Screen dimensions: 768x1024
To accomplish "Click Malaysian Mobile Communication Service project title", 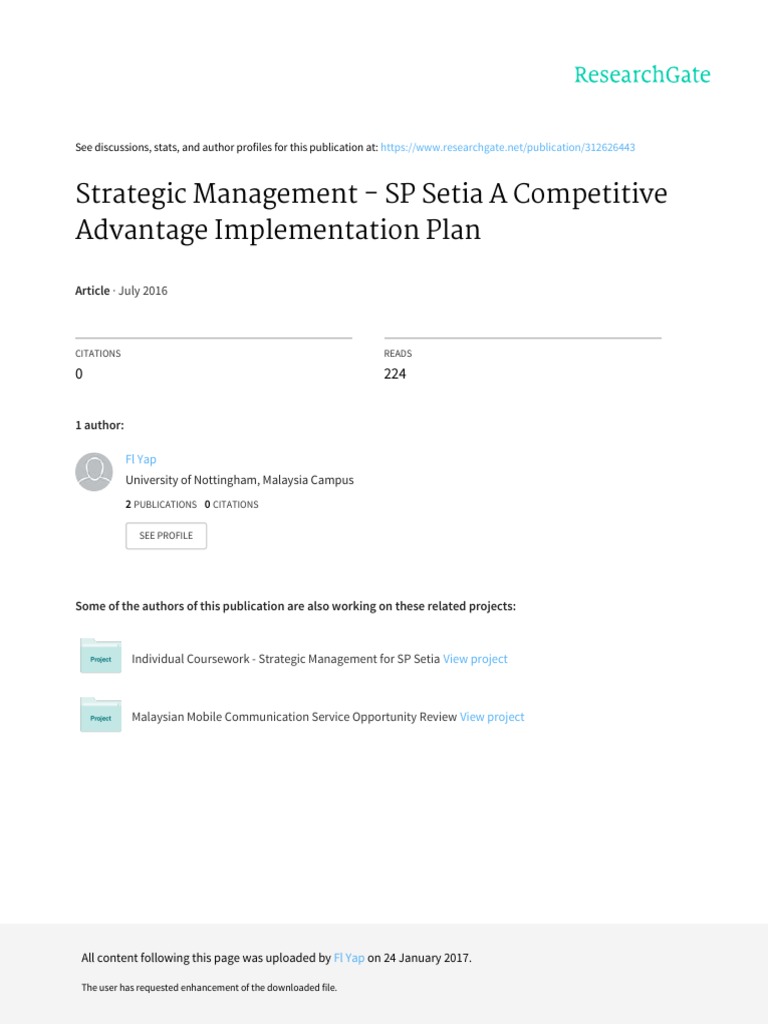I will (294, 717).
